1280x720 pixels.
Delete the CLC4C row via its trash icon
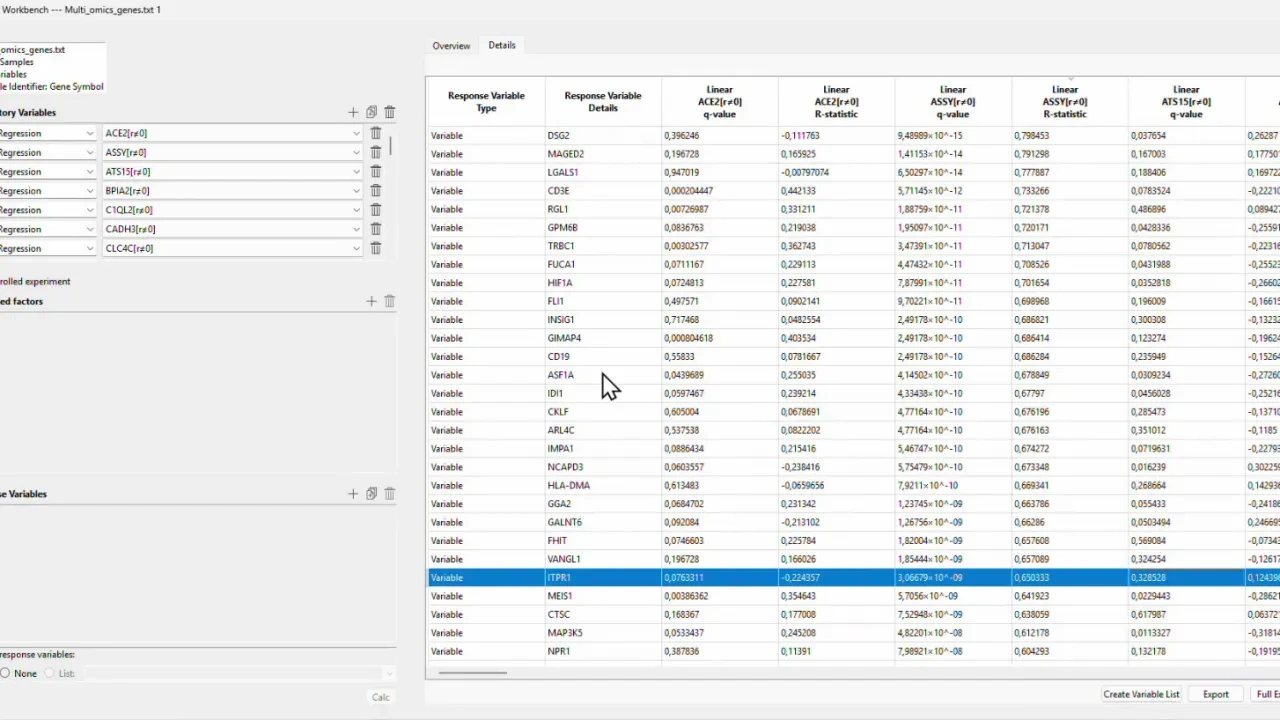click(376, 248)
